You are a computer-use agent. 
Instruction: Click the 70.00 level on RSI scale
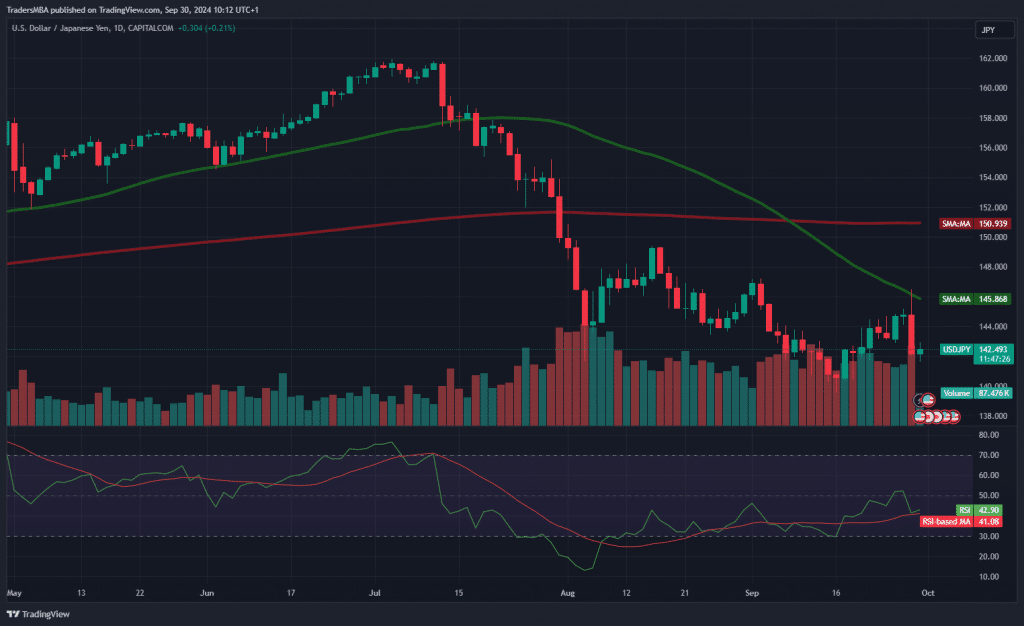(x=991, y=455)
